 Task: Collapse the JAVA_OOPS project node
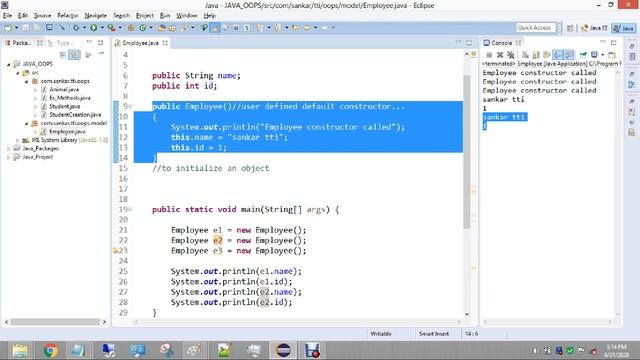click(9, 64)
